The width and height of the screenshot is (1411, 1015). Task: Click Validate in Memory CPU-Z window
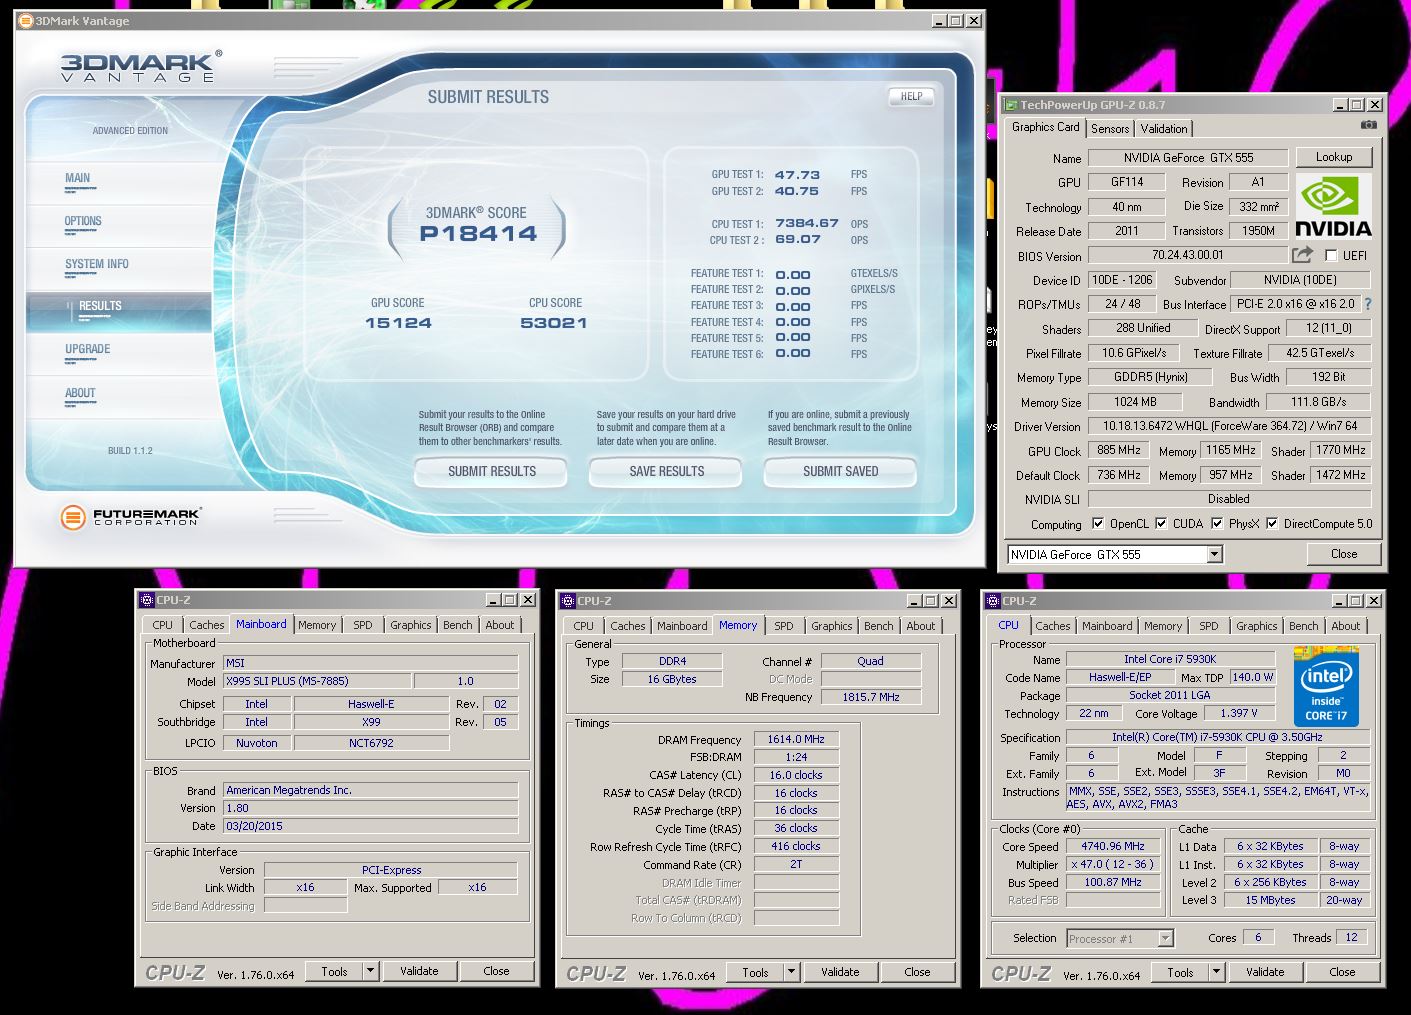pos(840,971)
